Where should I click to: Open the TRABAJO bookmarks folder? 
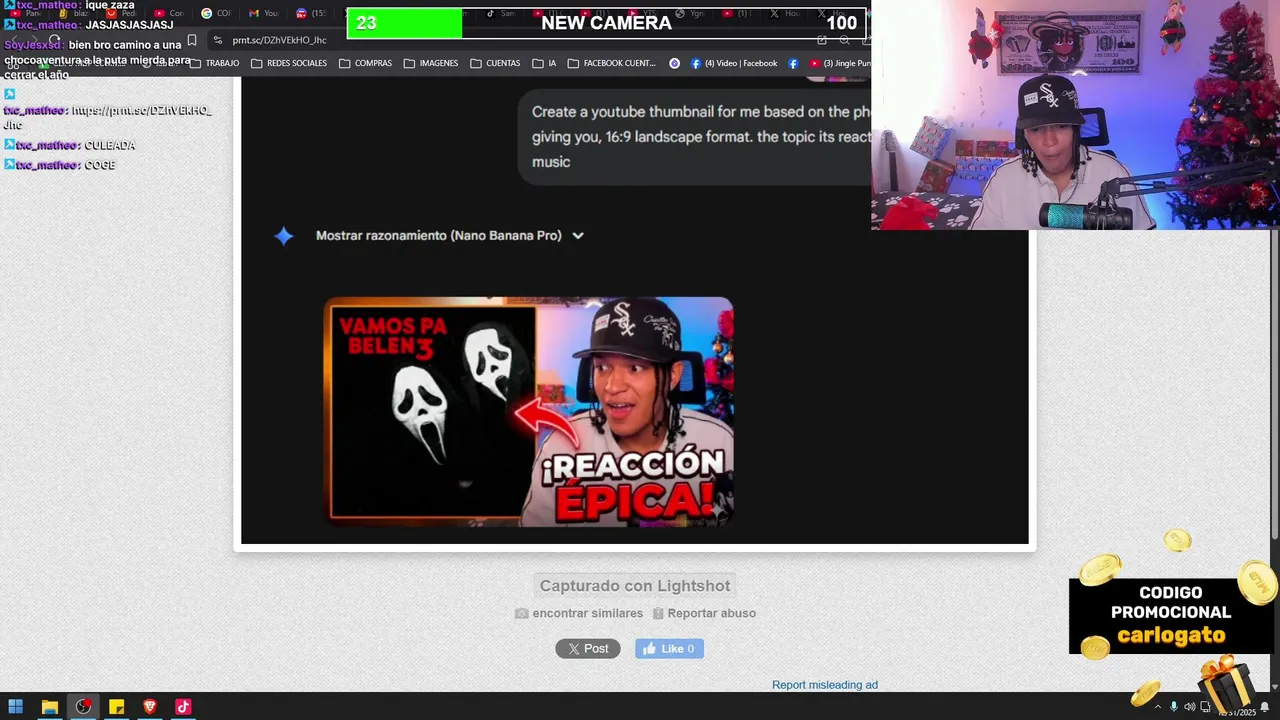214,63
